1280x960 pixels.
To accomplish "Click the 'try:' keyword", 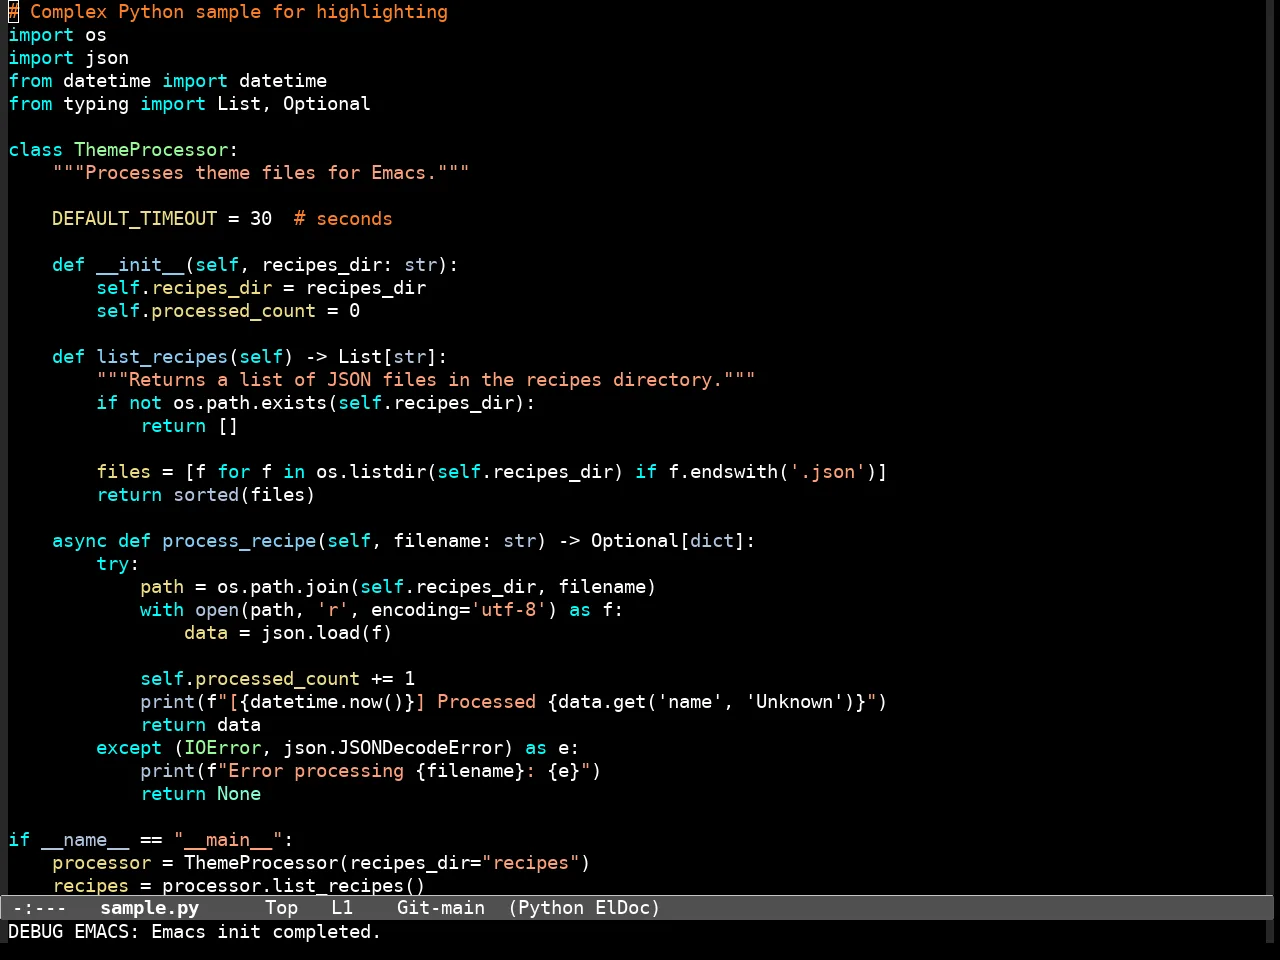I will (118, 564).
